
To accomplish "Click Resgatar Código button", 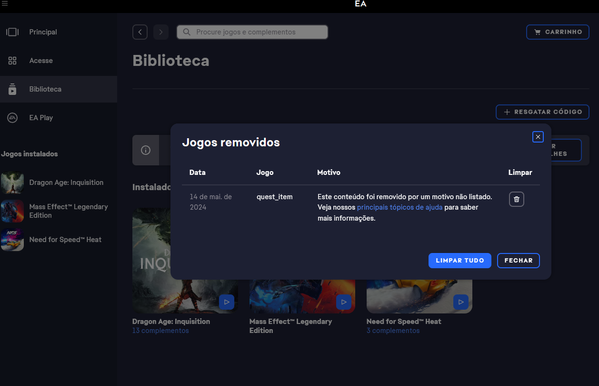I will click(x=542, y=112).
